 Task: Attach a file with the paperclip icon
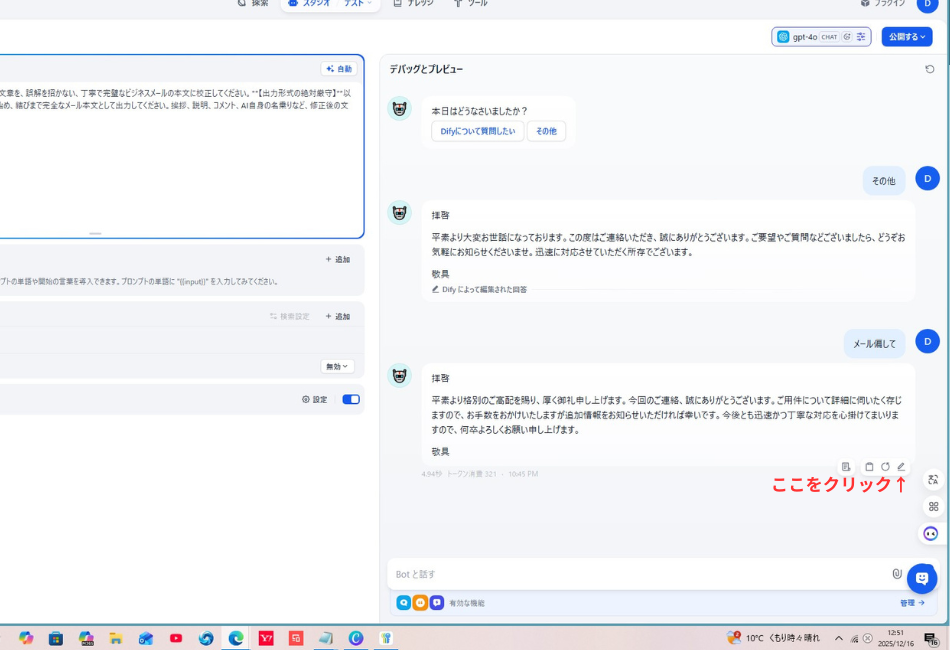click(896, 573)
